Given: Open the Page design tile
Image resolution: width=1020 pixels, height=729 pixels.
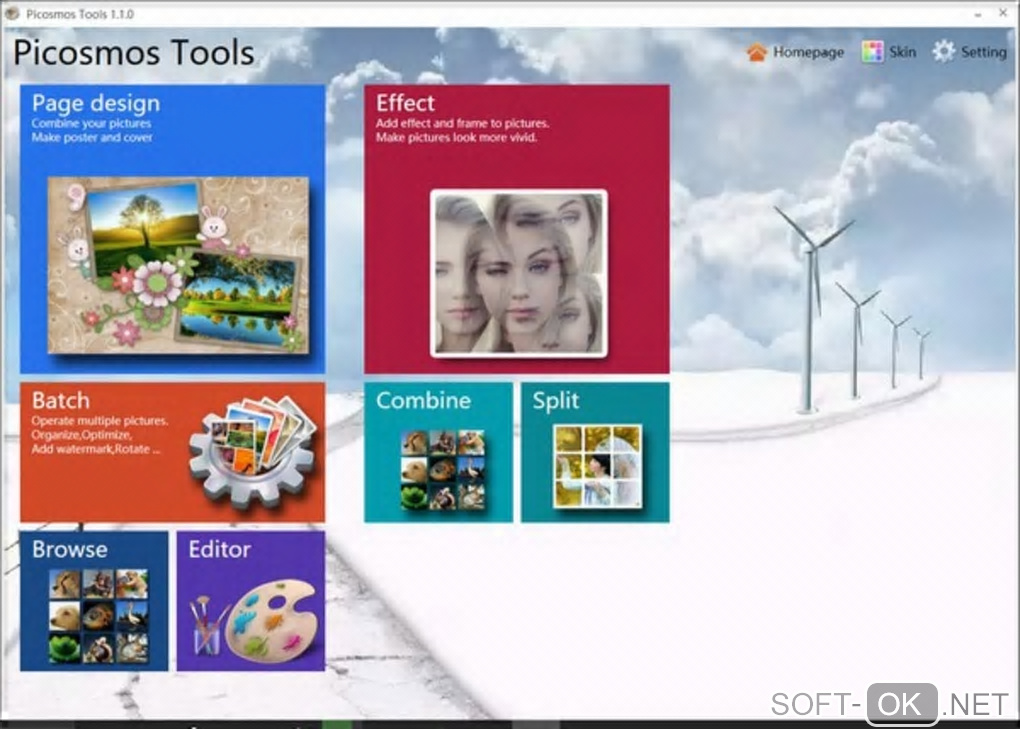Looking at the screenshot, I should pyautogui.click(x=172, y=229).
